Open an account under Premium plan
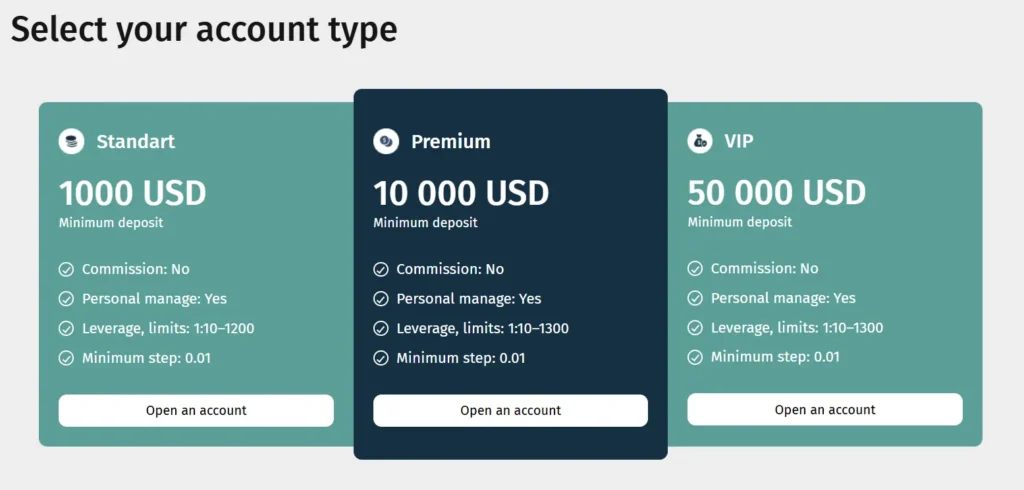This screenshot has width=1024, height=490. (510, 410)
